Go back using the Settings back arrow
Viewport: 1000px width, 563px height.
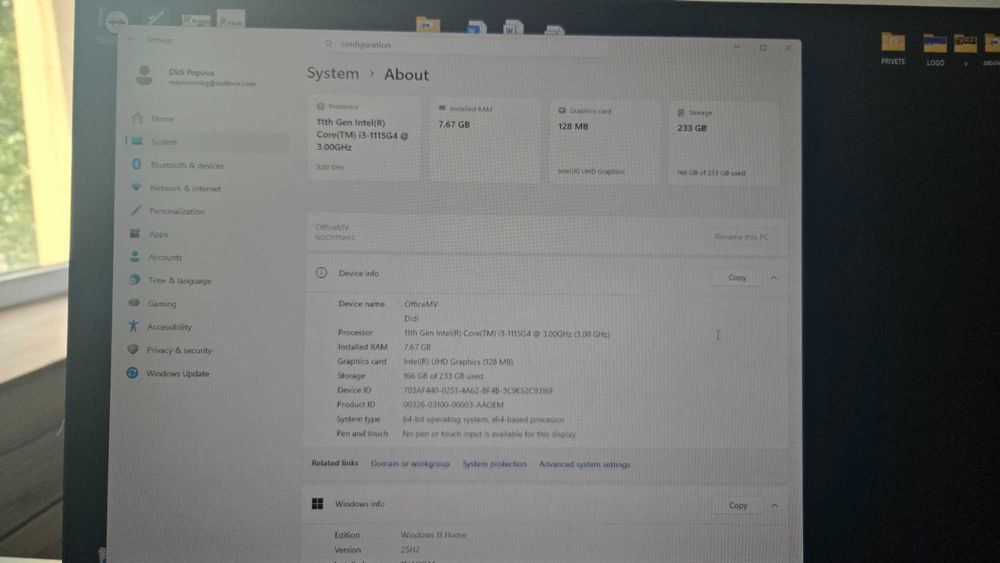click(x=132, y=39)
